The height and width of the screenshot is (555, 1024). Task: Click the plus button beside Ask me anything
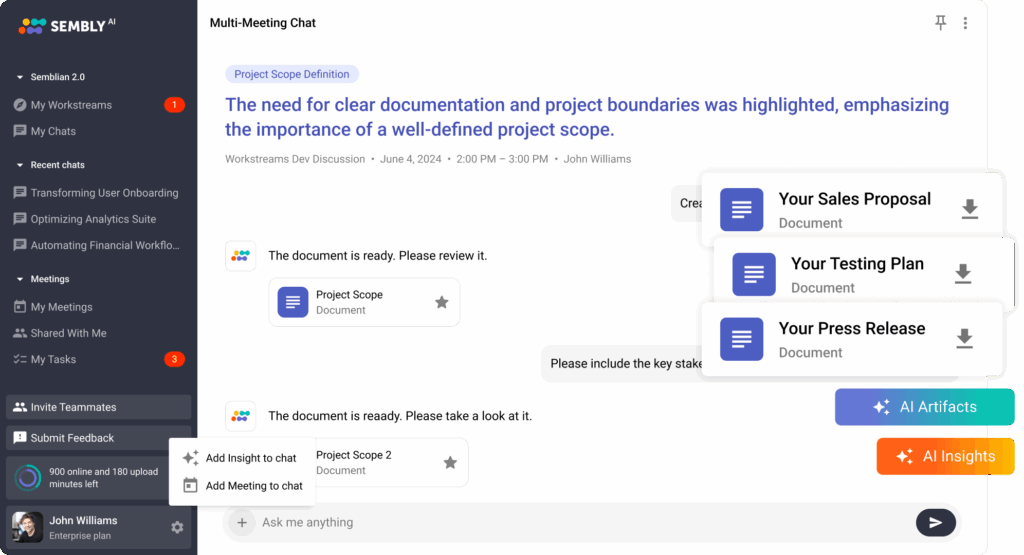point(242,522)
